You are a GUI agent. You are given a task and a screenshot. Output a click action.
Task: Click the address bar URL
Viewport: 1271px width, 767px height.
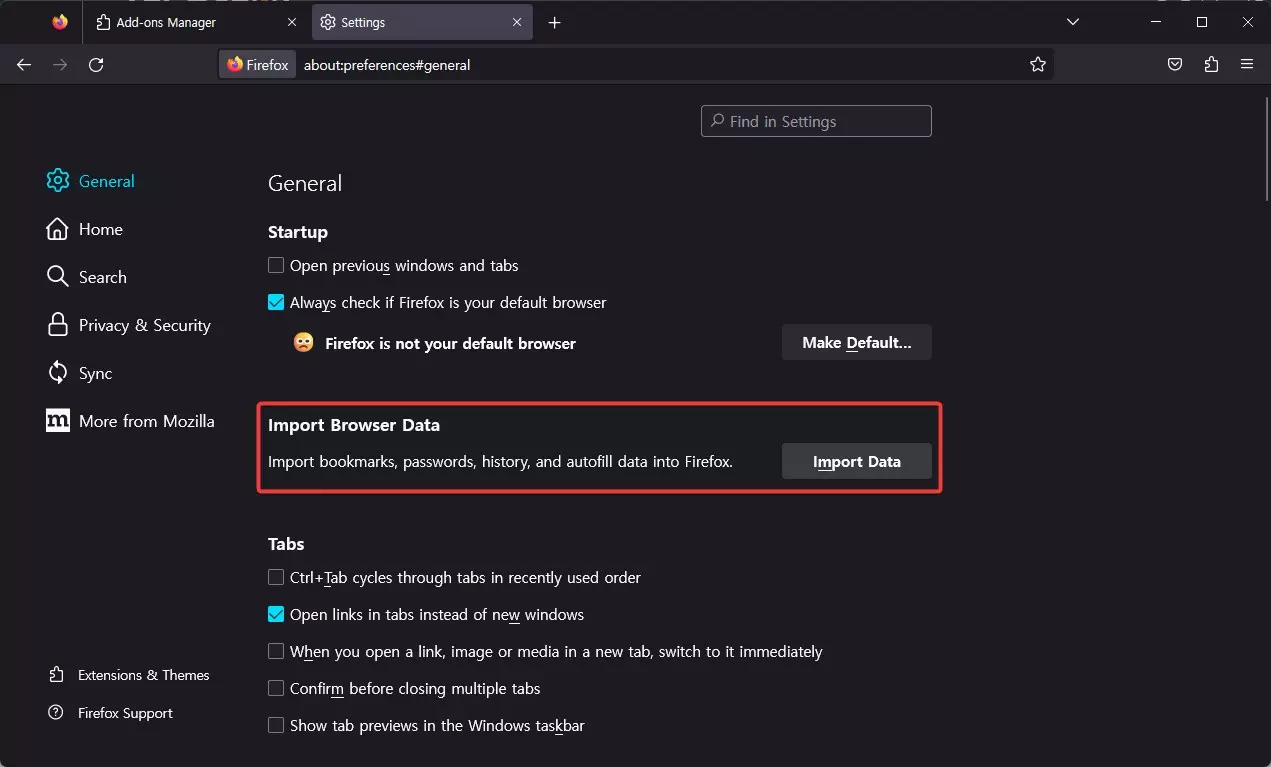[x=387, y=65]
